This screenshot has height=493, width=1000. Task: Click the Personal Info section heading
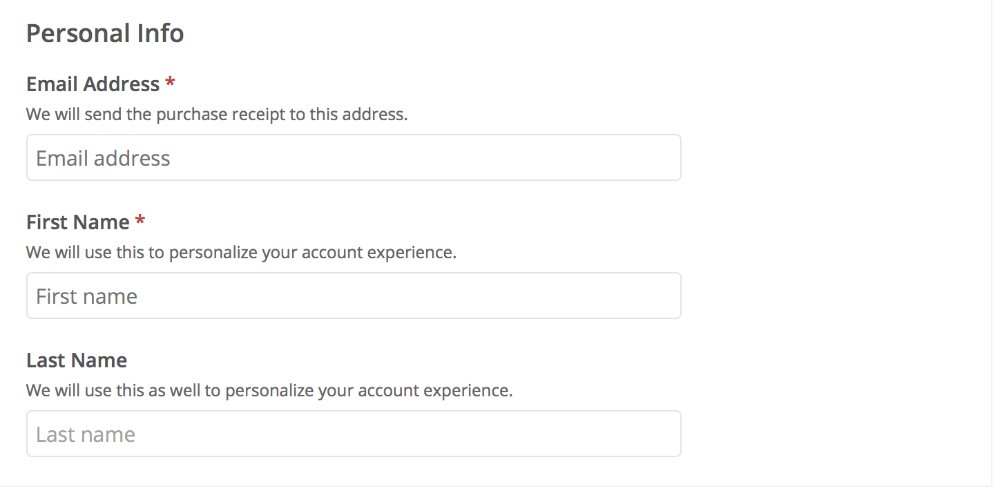point(105,33)
